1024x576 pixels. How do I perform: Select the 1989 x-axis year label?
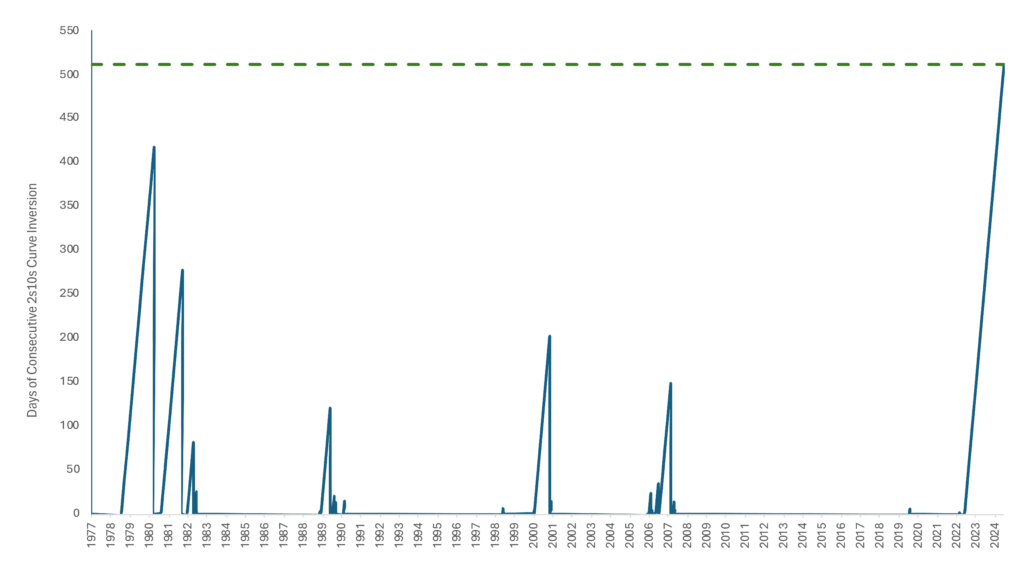coord(322,534)
